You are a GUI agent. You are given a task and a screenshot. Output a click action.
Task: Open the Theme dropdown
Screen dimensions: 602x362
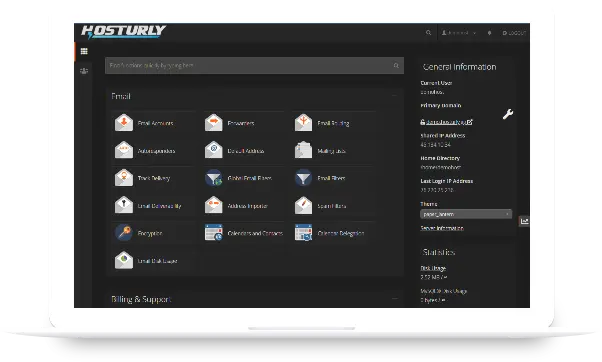(466, 214)
